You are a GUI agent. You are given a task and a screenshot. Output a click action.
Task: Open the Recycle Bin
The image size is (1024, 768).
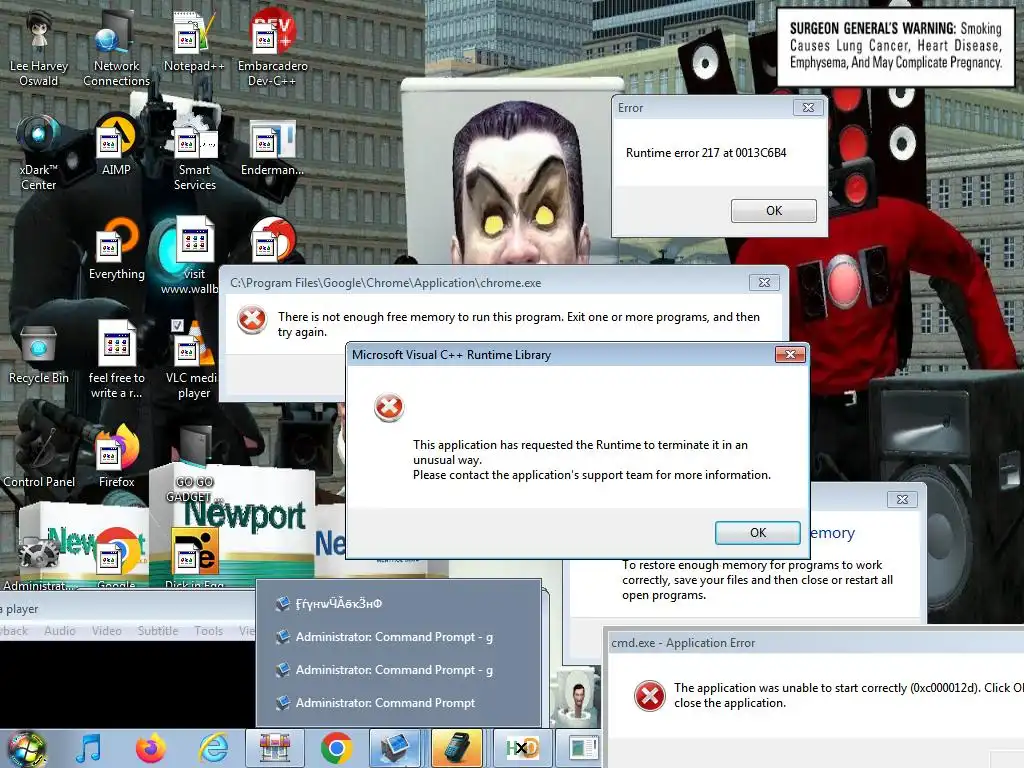coord(39,354)
